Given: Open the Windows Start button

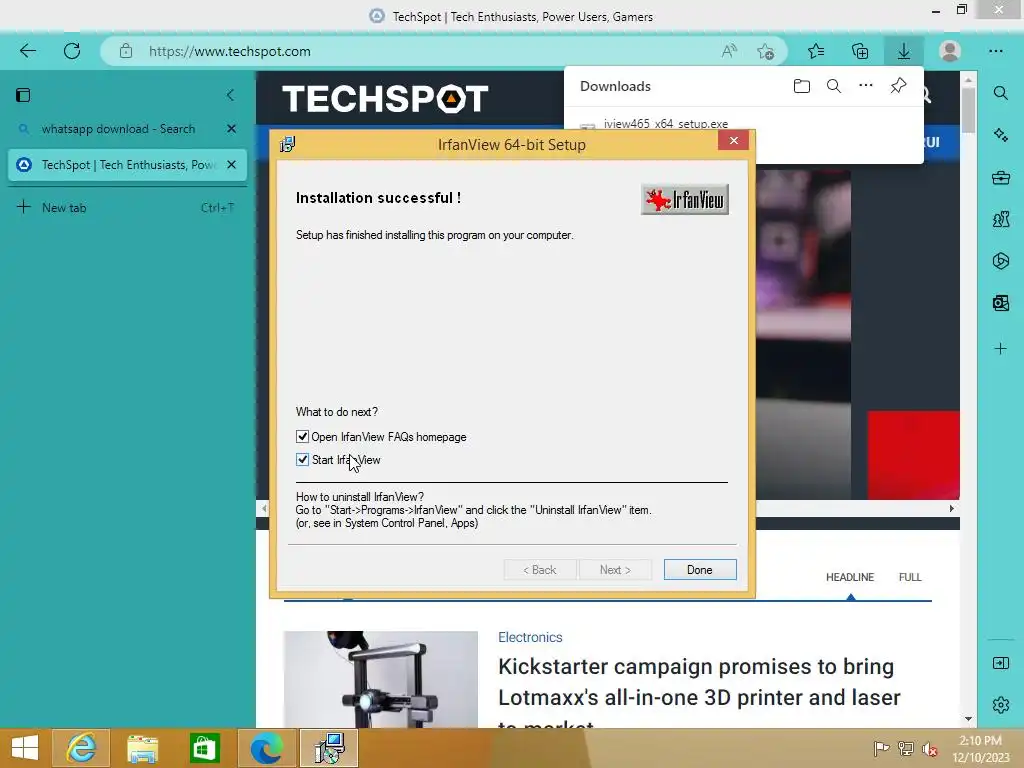Looking at the screenshot, I should pyautogui.click(x=25, y=748).
